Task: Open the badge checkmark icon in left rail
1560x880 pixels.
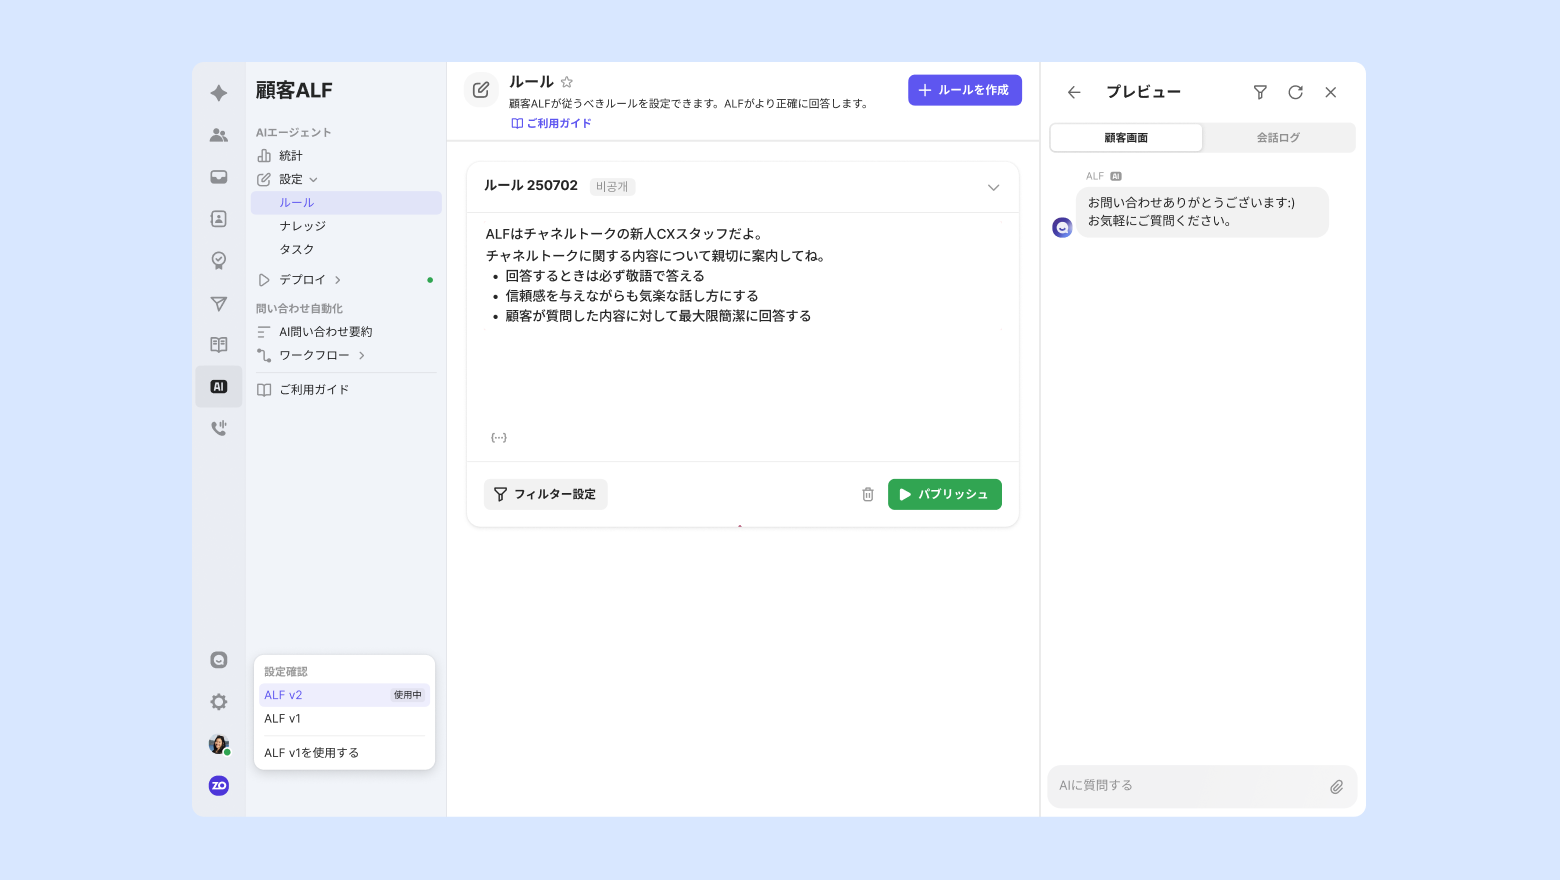Action: (x=219, y=261)
